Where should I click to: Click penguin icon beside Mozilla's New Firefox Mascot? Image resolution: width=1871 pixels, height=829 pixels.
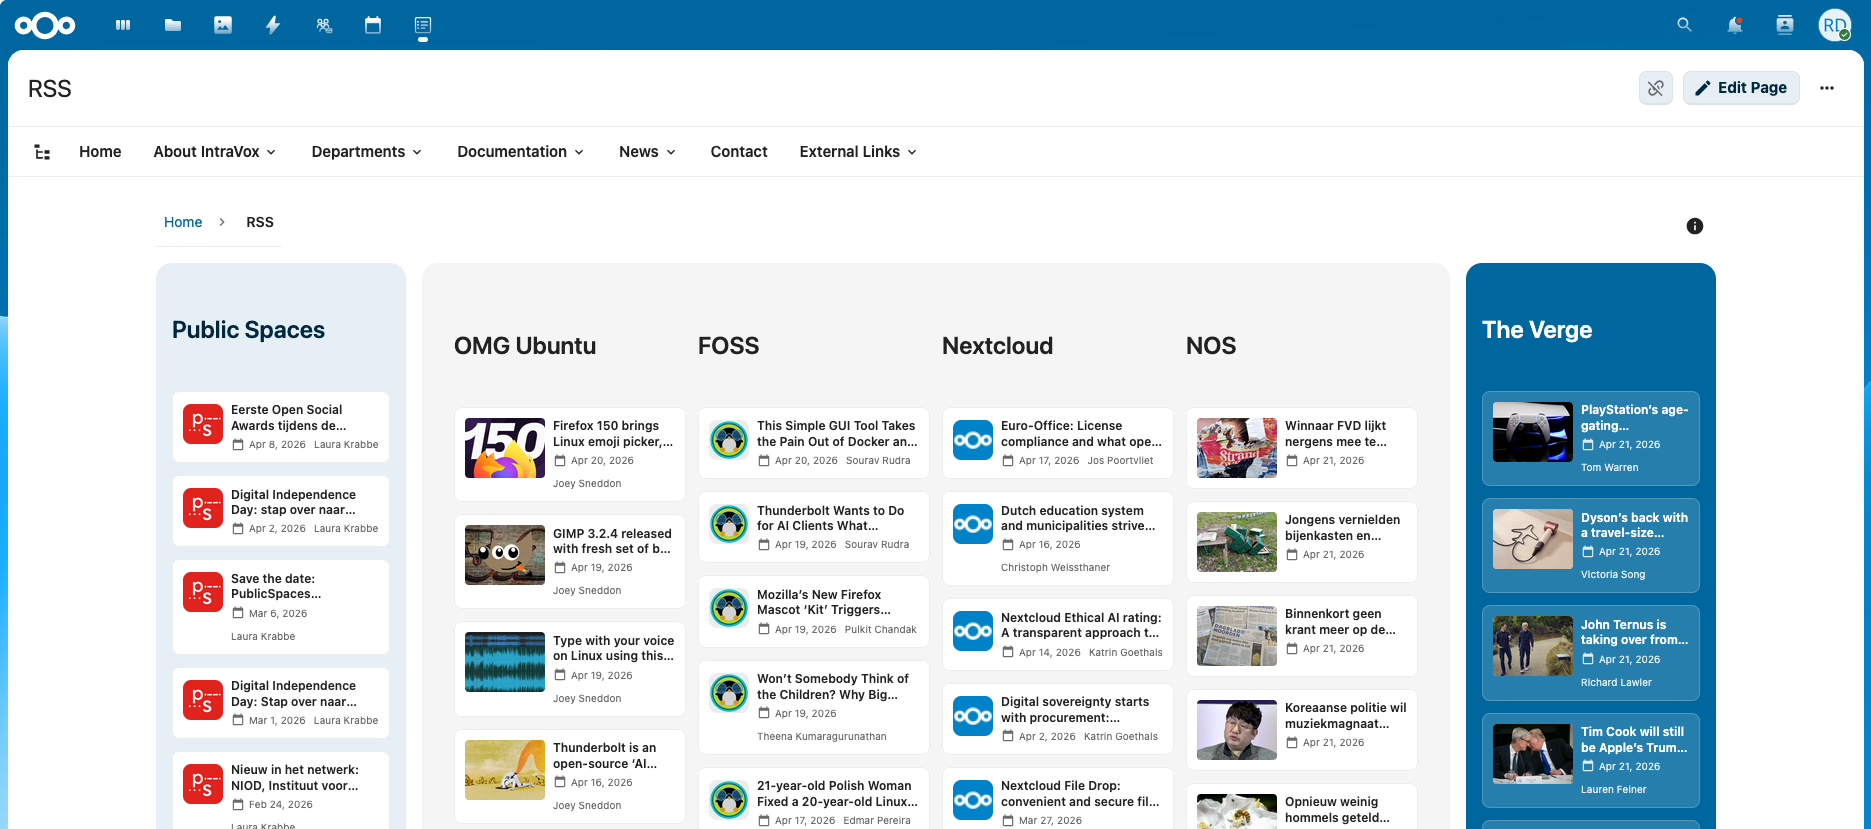pos(729,607)
